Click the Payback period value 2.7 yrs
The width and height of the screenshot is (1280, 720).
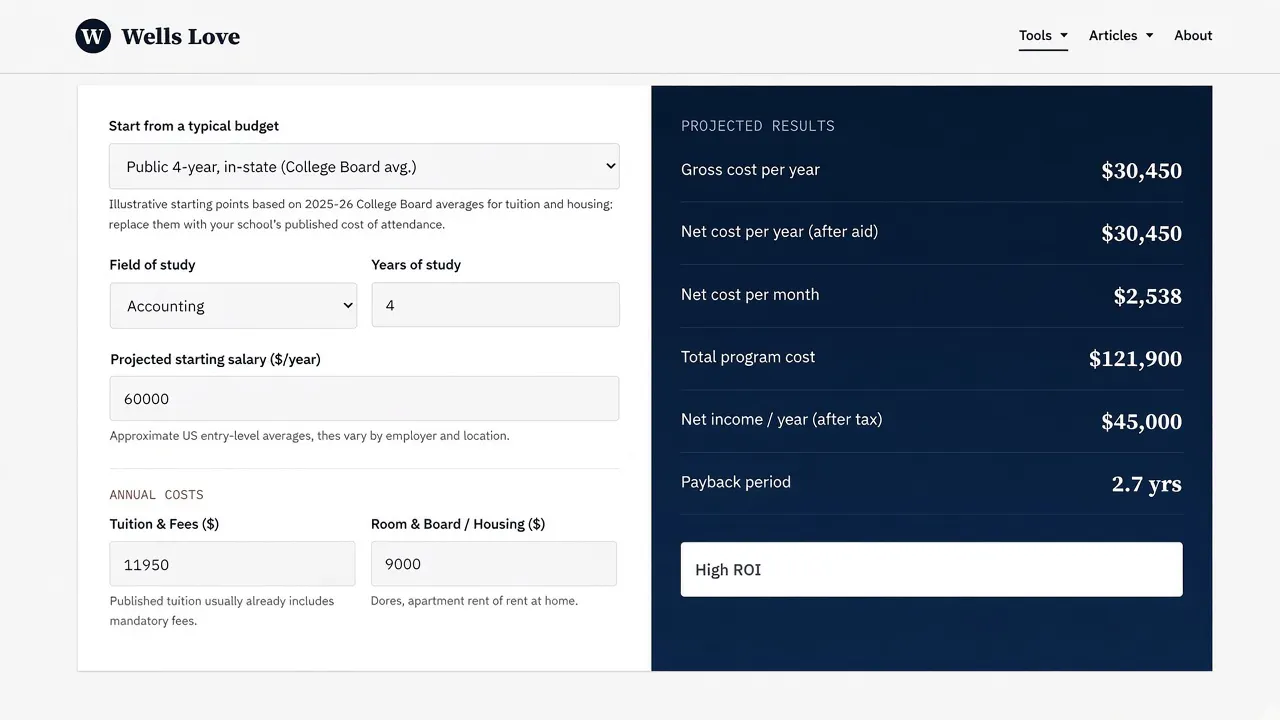click(x=1146, y=484)
